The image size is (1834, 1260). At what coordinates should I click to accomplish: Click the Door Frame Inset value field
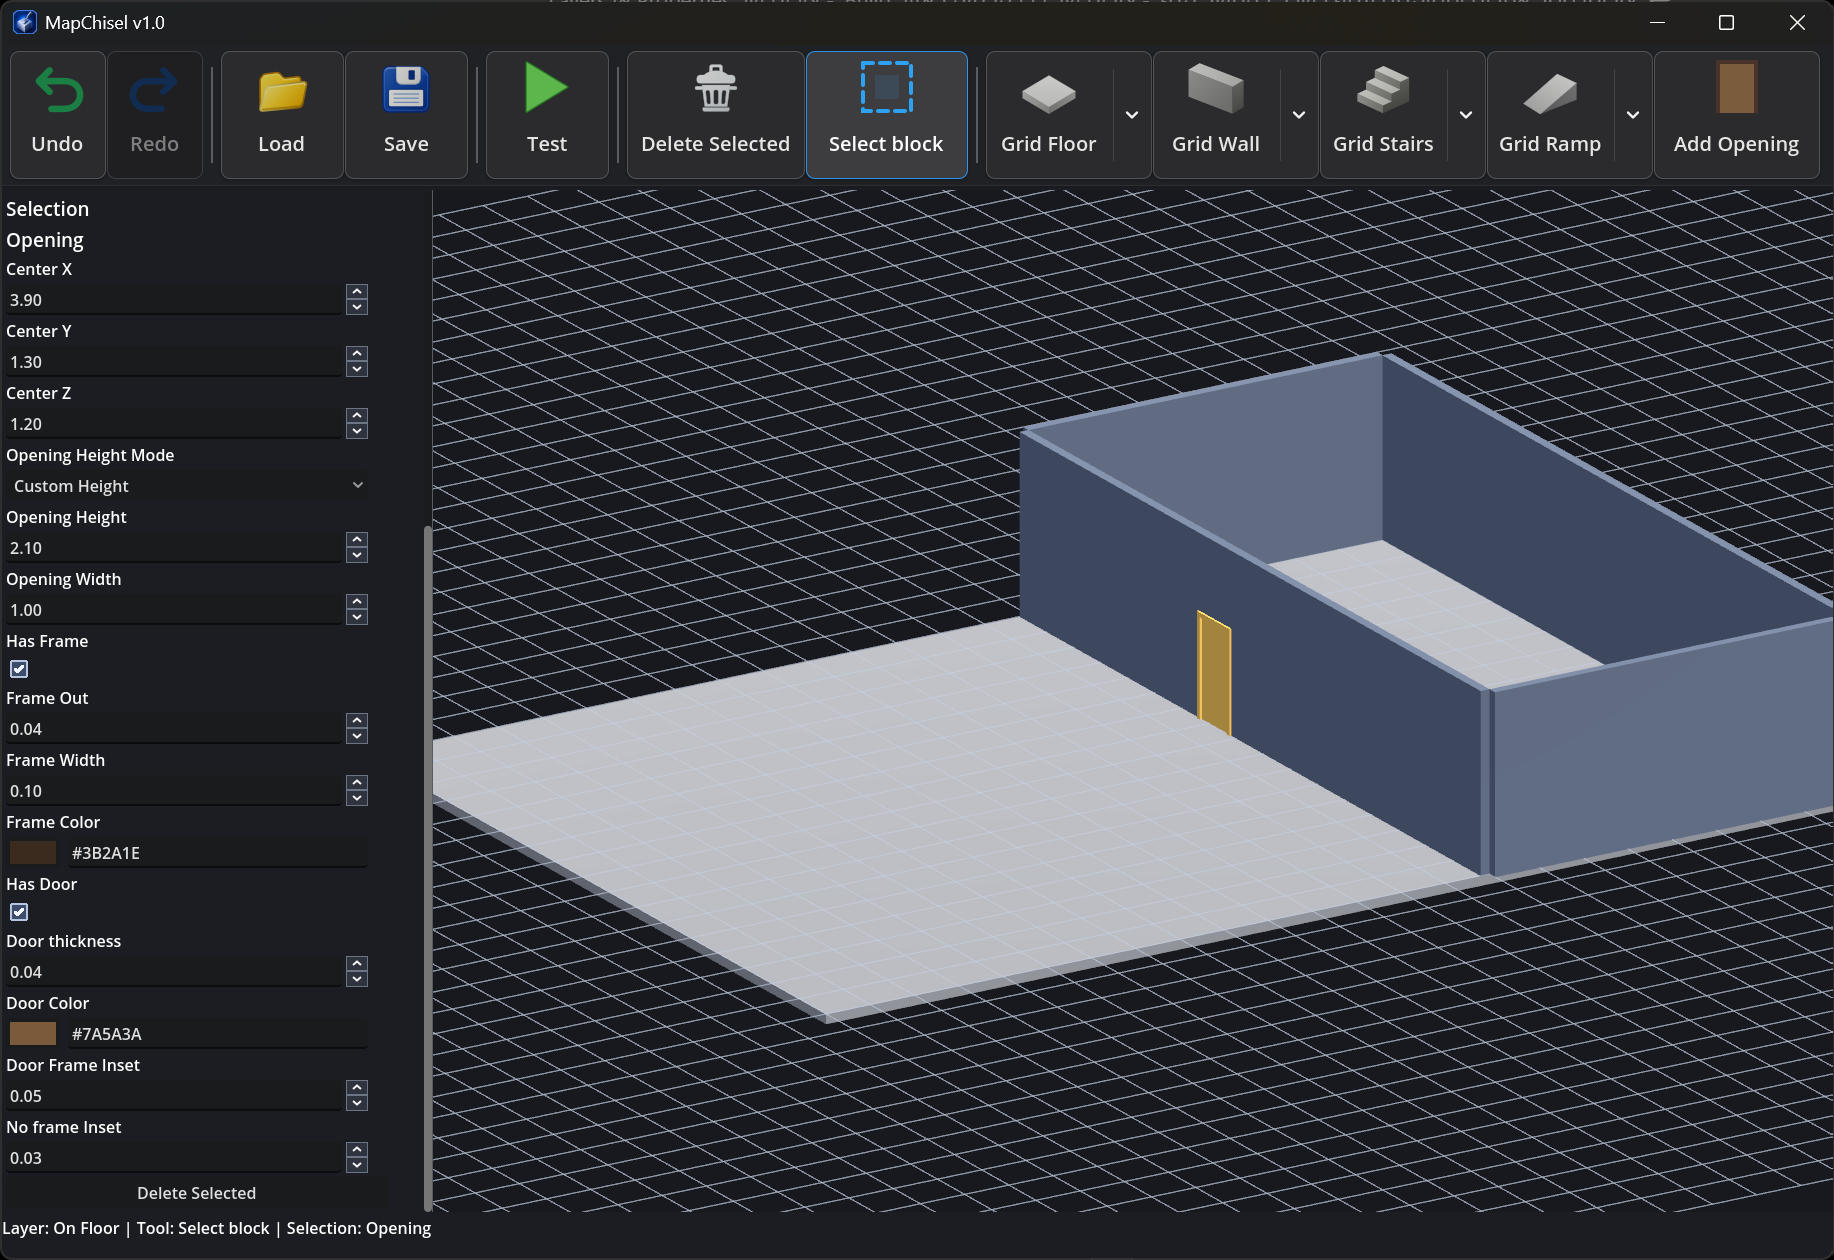(x=174, y=1096)
